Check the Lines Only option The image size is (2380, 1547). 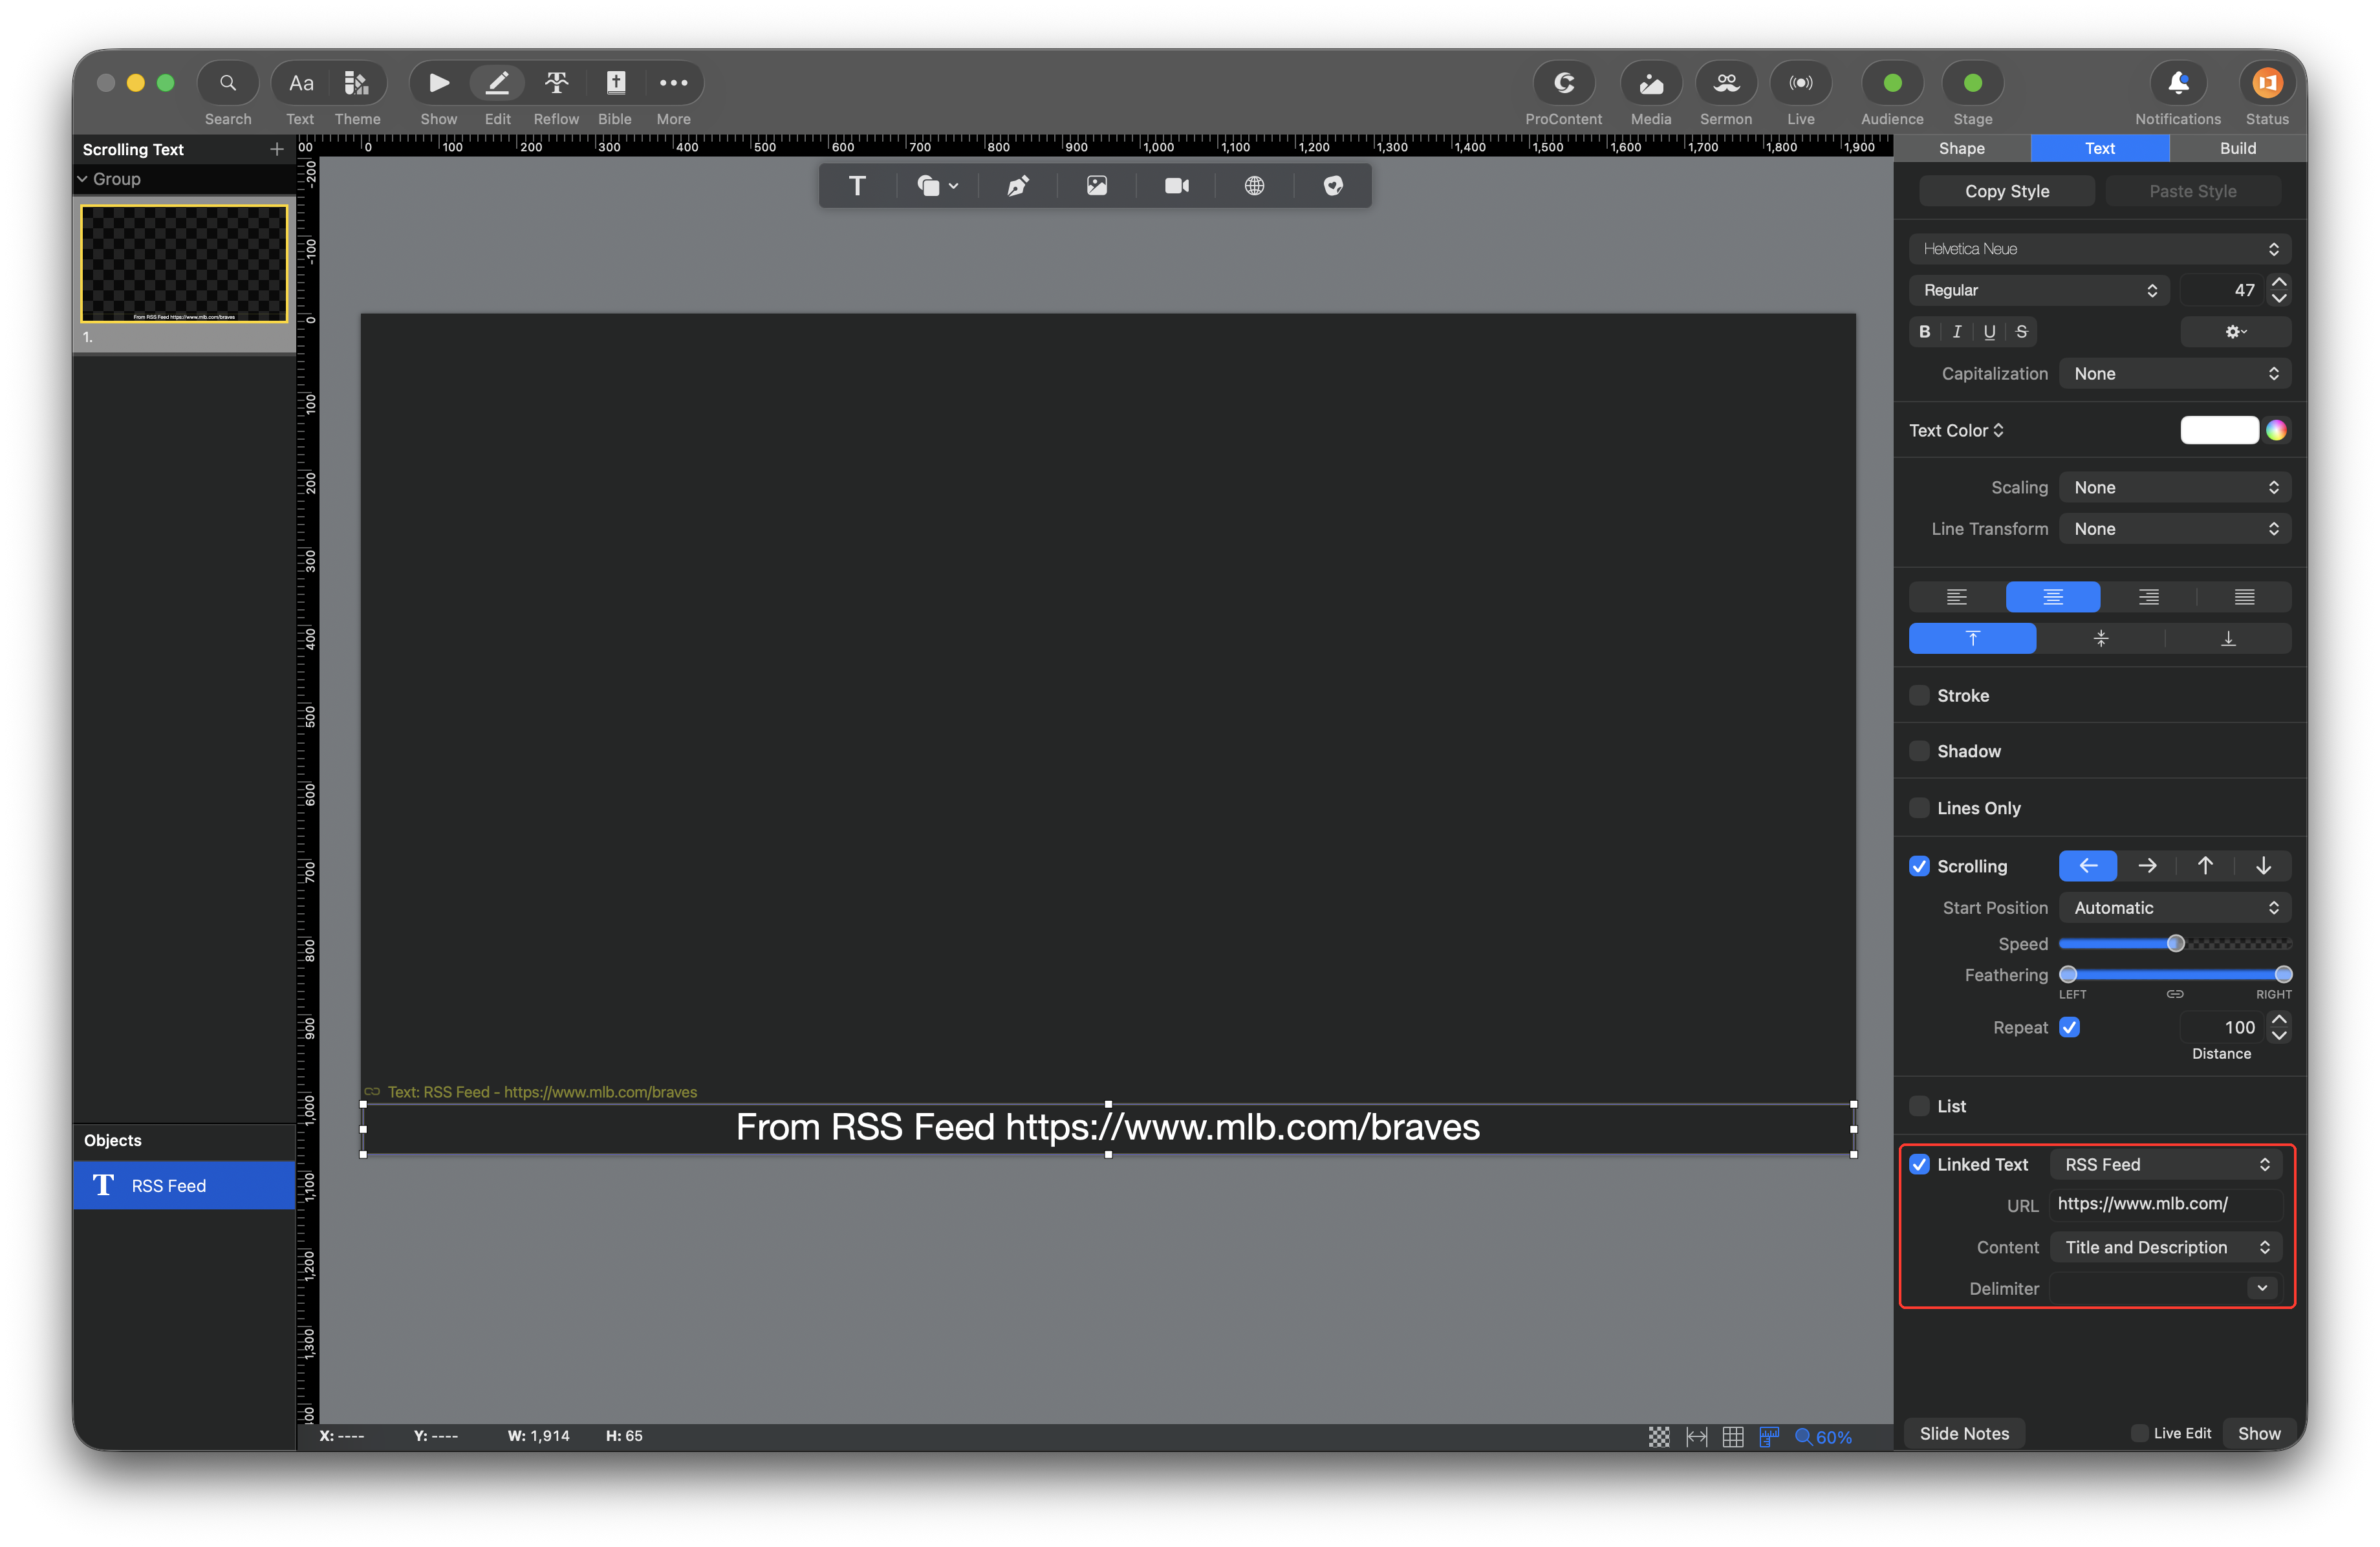1919,808
